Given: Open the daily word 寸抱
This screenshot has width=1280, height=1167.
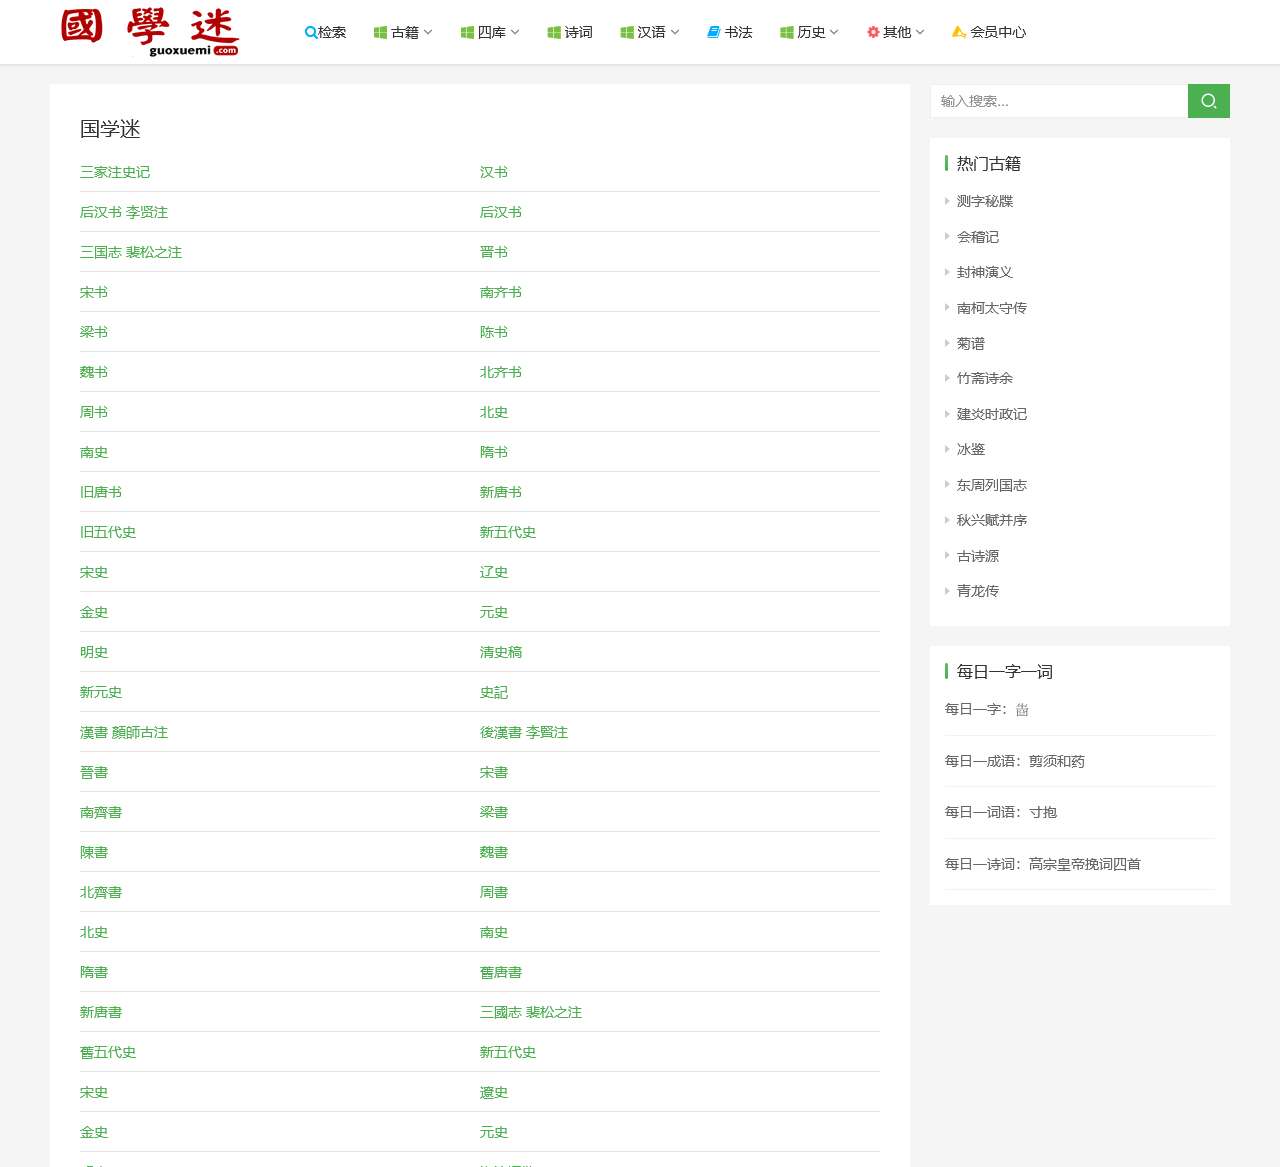Looking at the screenshot, I should [1043, 812].
